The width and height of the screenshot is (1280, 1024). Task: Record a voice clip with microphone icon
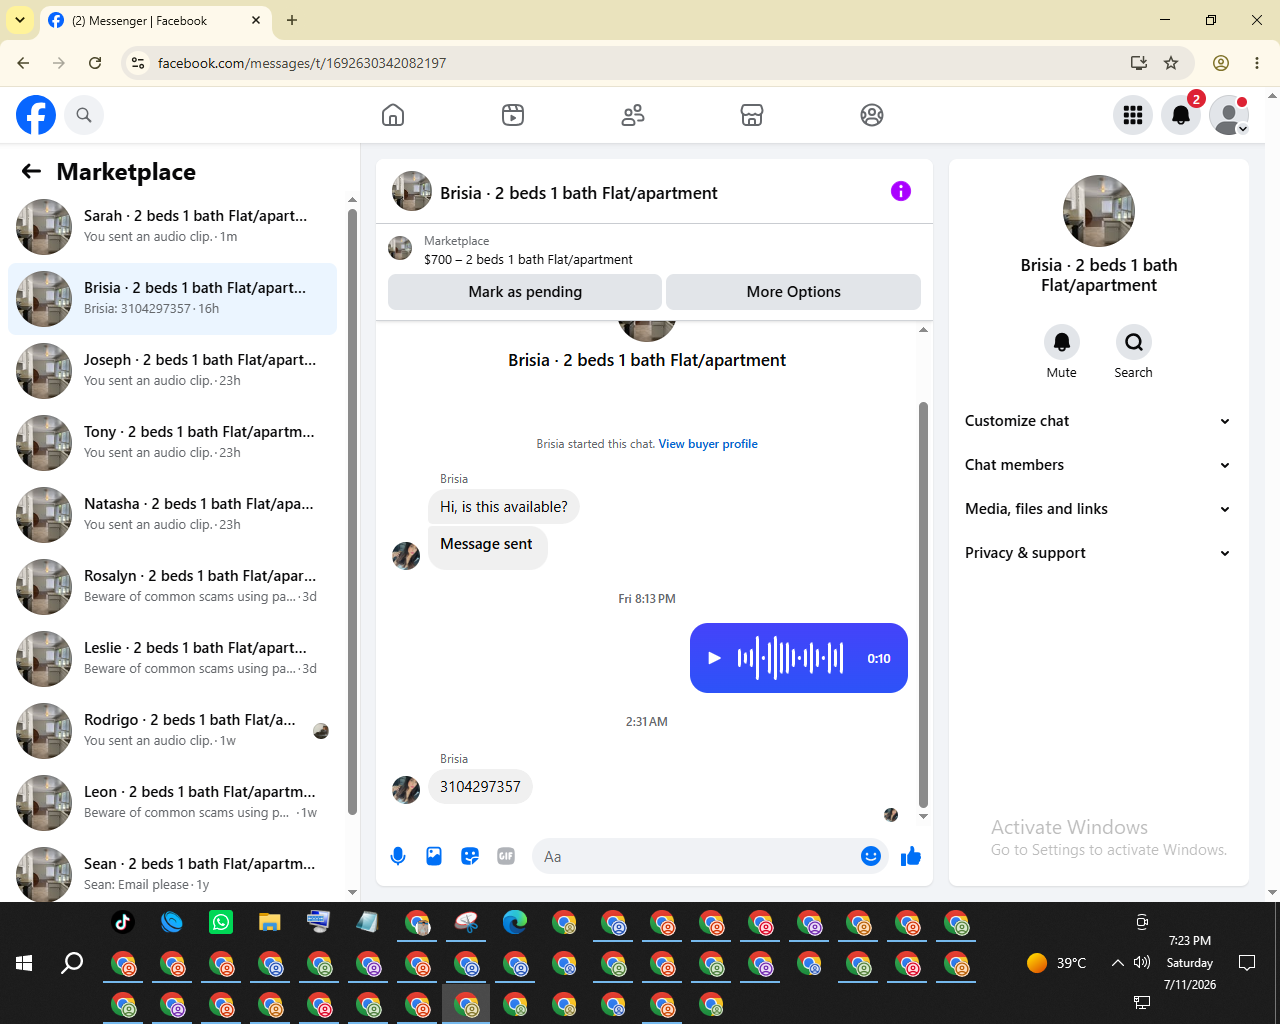pyautogui.click(x=398, y=856)
